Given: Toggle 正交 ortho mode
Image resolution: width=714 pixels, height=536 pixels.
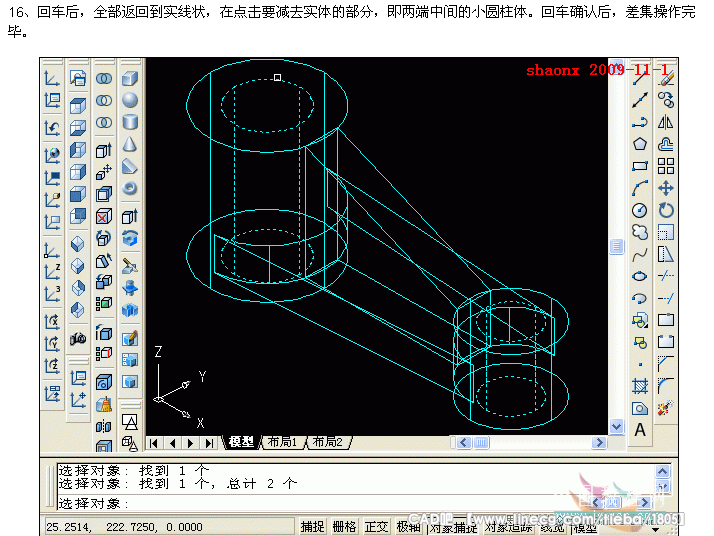Looking at the screenshot, I should (x=377, y=527).
